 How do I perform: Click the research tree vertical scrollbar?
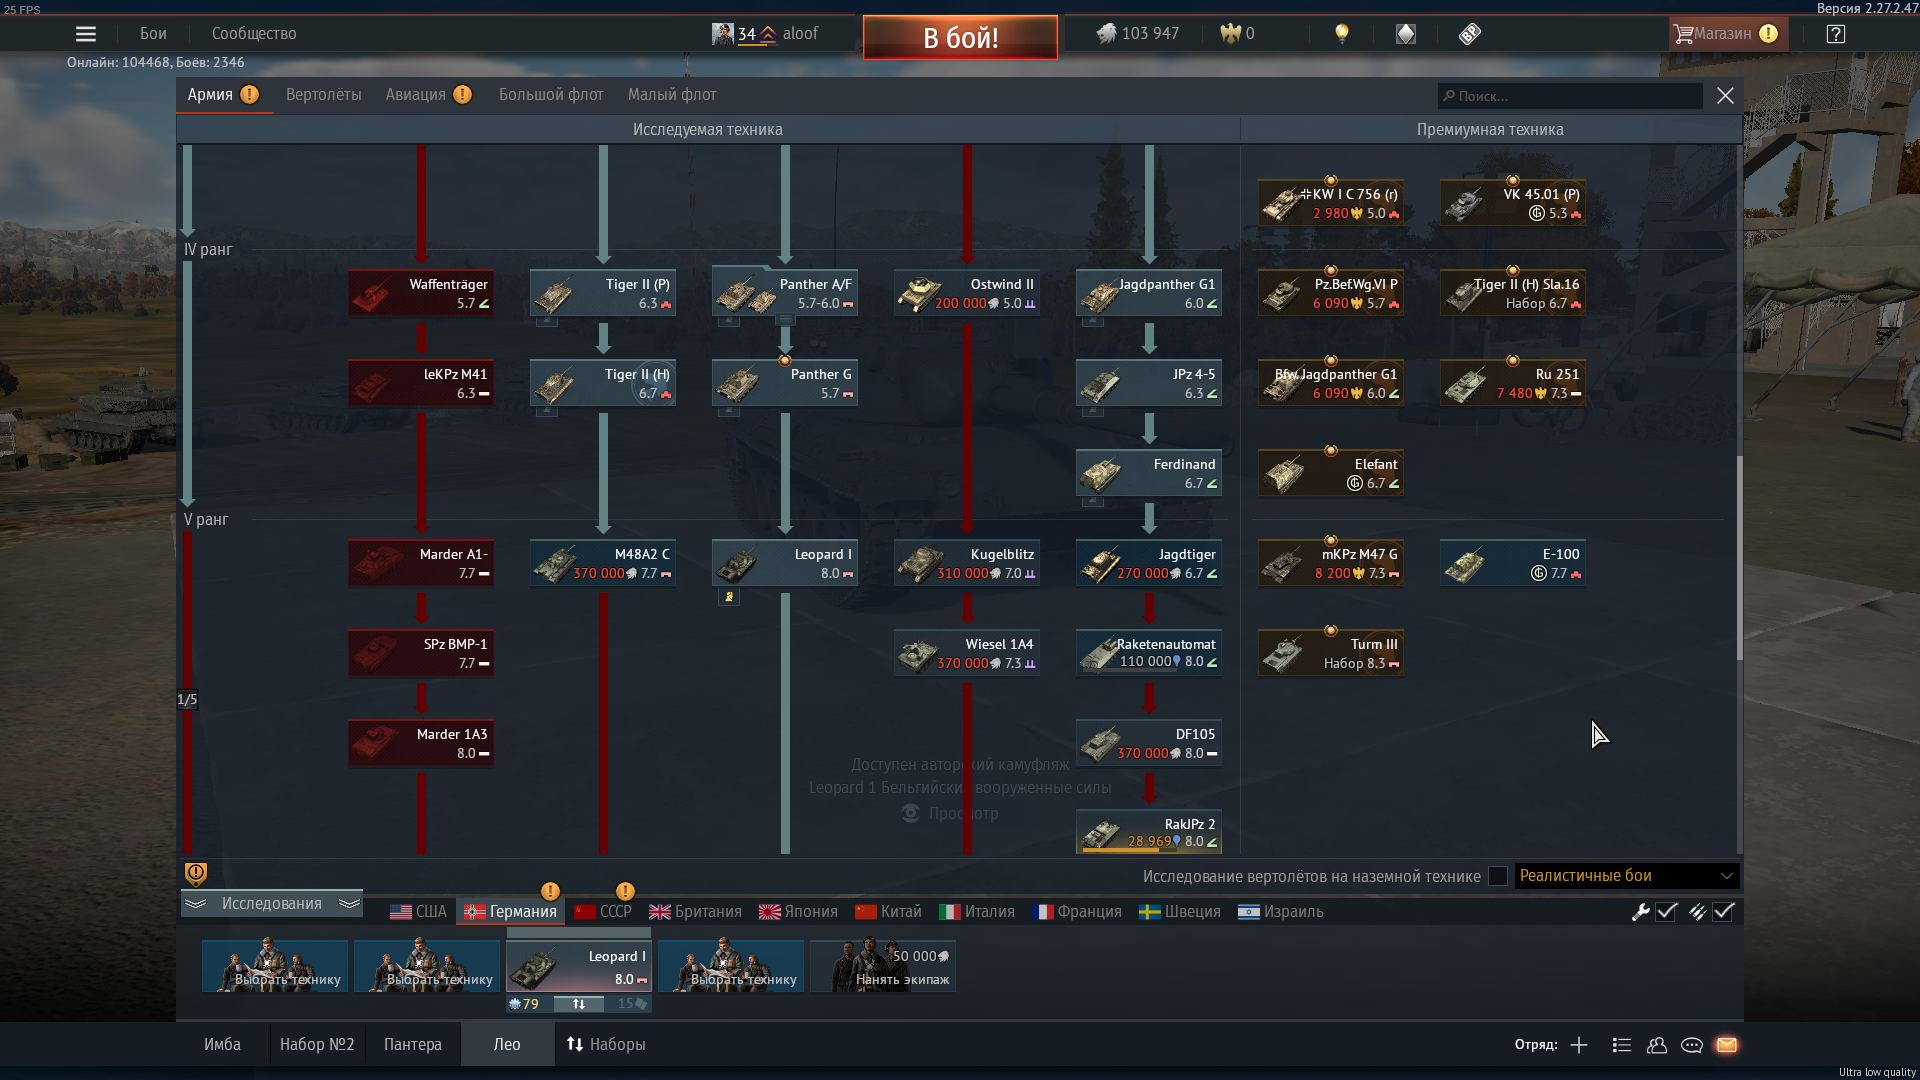pyautogui.click(x=1739, y=558)
